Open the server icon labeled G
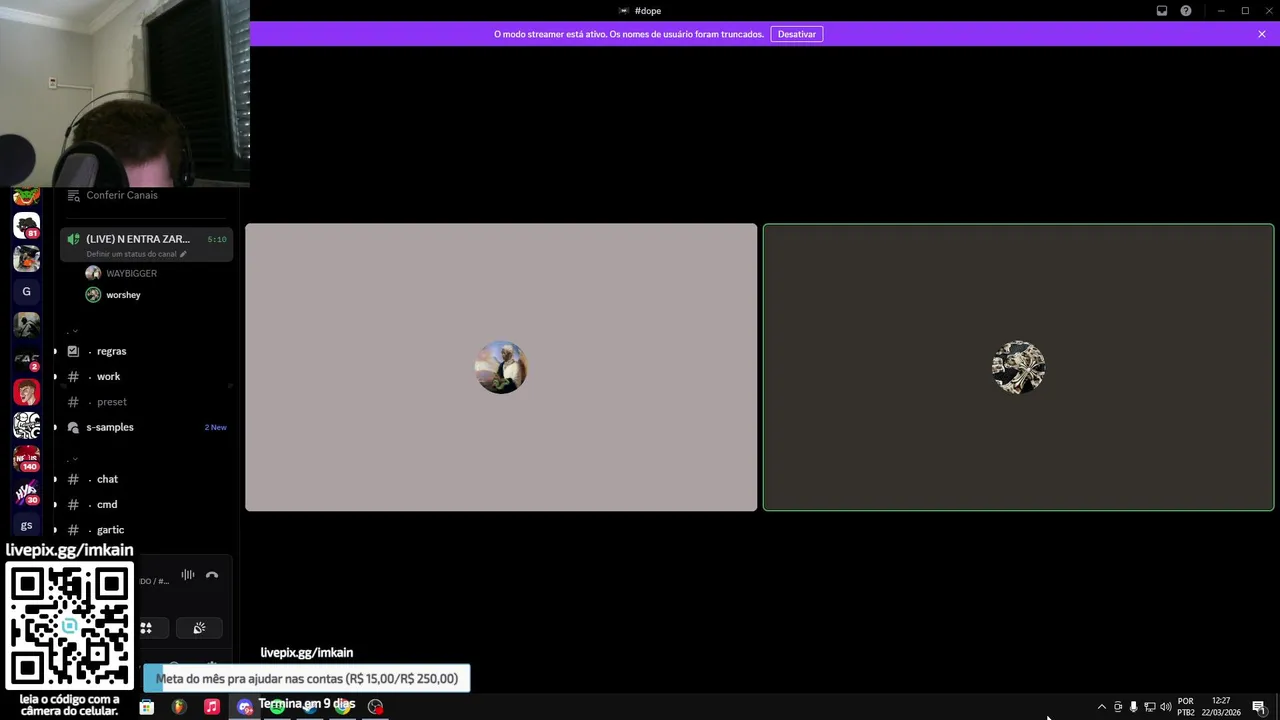This screenshot has width=1280, height=720. 27,292
